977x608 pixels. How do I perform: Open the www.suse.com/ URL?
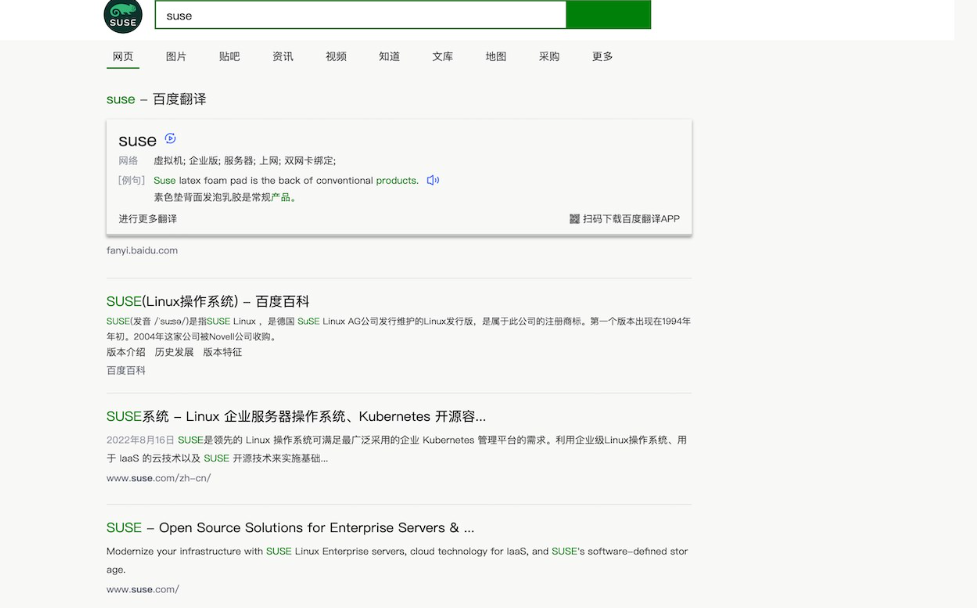coord(143,589)
